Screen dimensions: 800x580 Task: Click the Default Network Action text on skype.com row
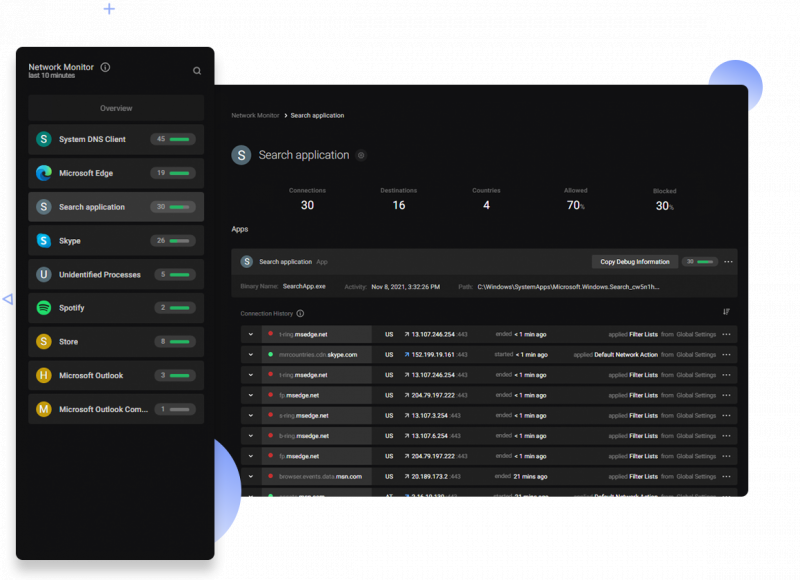pyautogui.click(x=626, y=355)
